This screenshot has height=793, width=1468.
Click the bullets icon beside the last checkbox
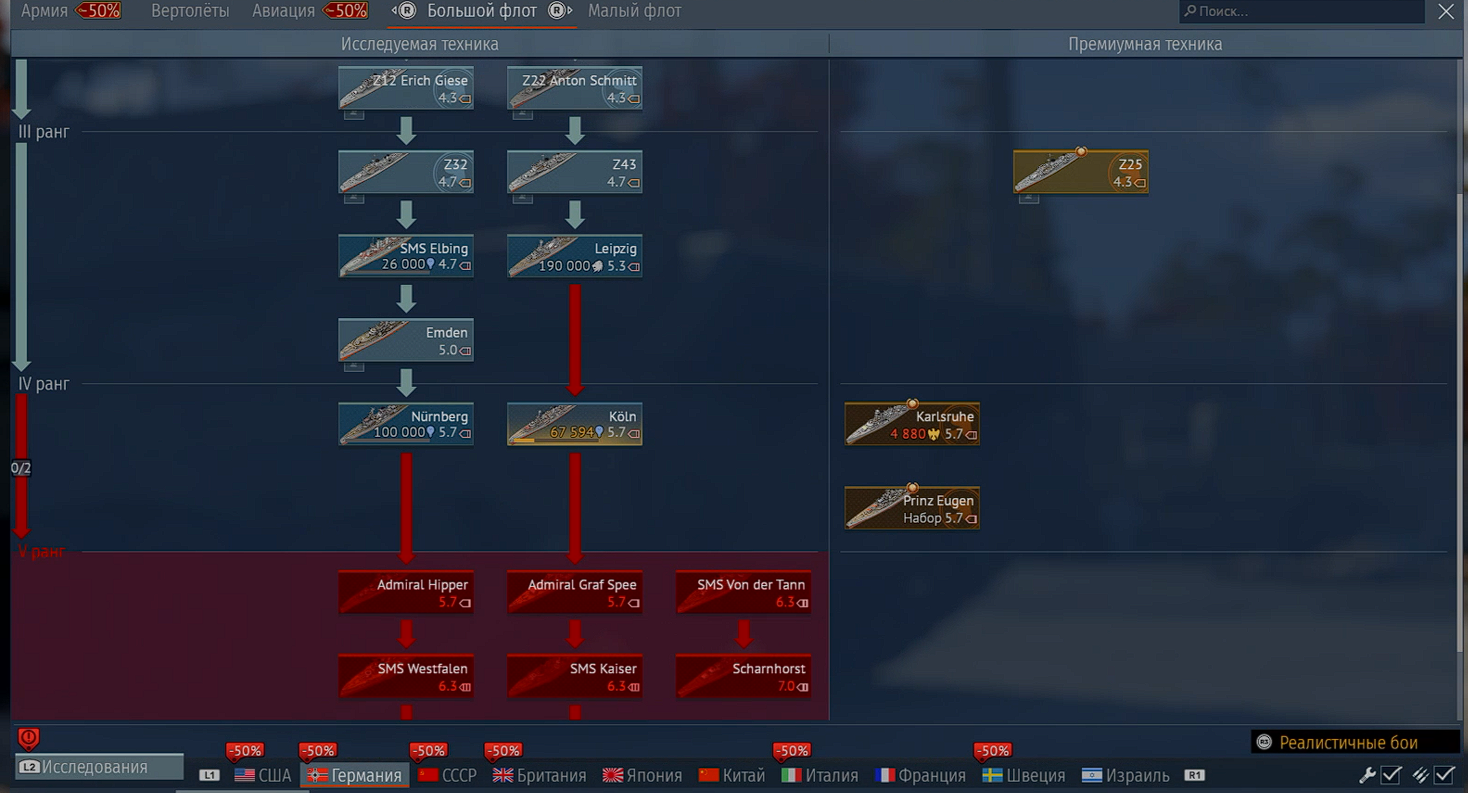point(1420,775)
